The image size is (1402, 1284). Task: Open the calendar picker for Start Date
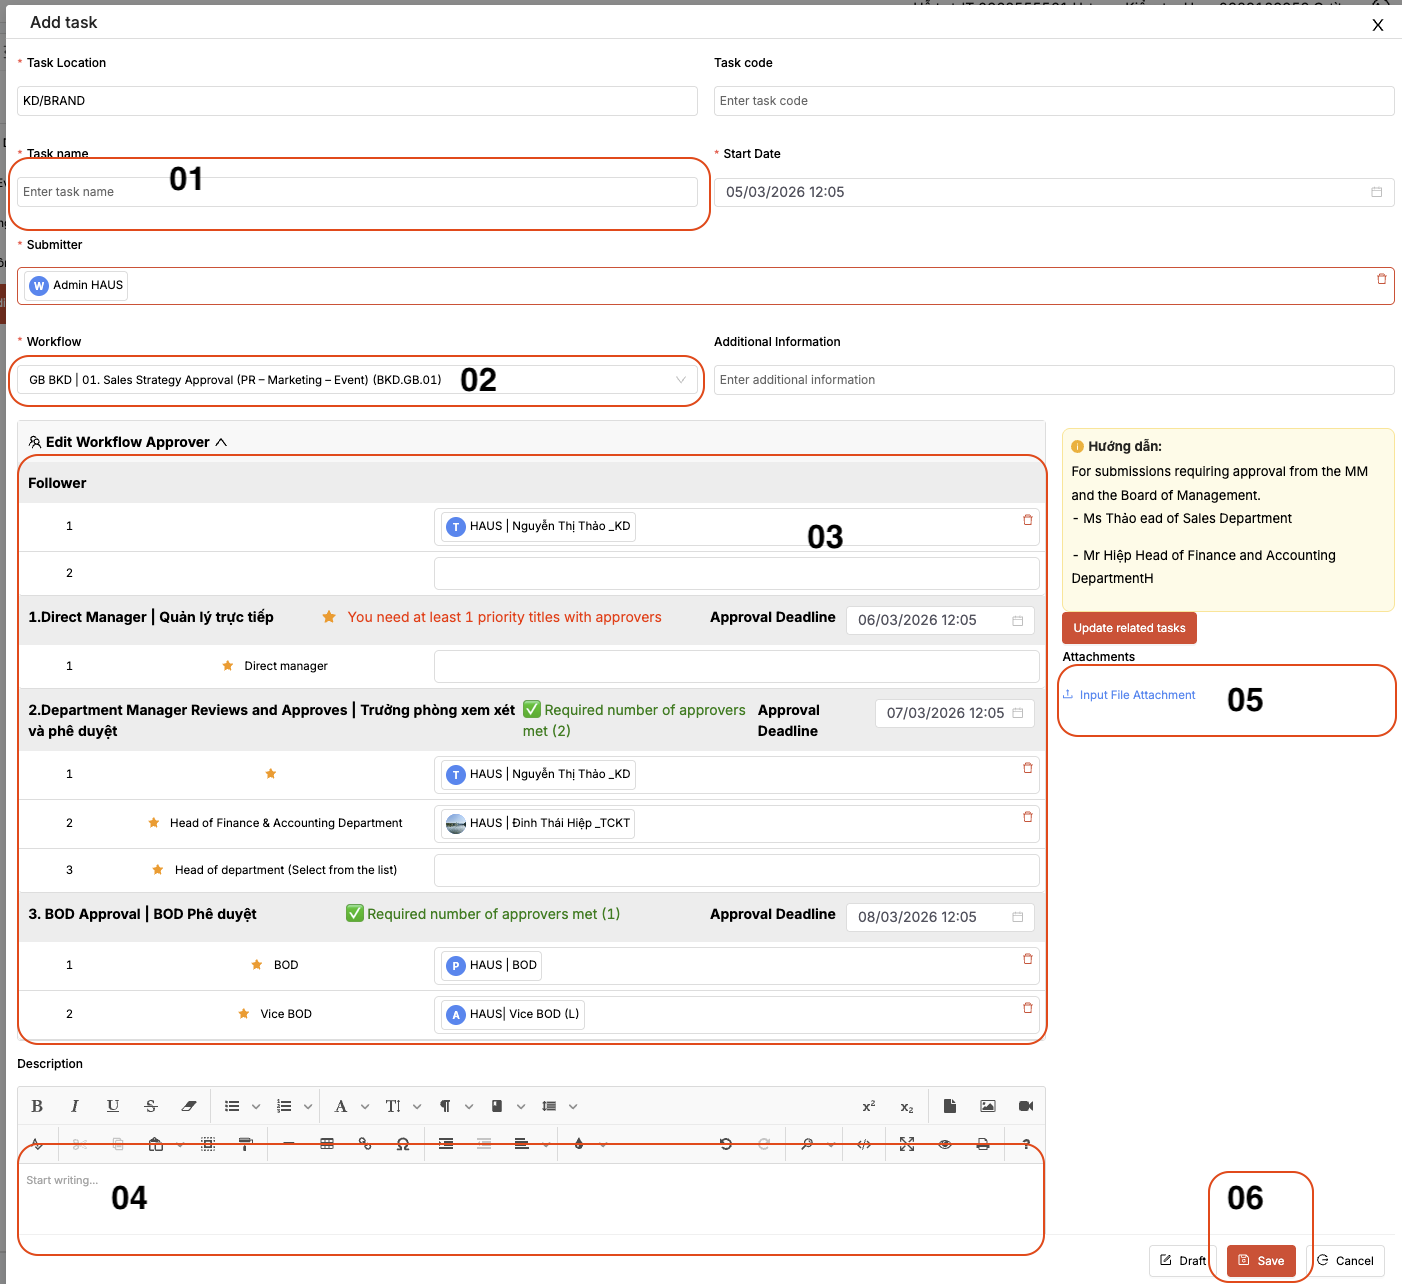point(1377,192)
